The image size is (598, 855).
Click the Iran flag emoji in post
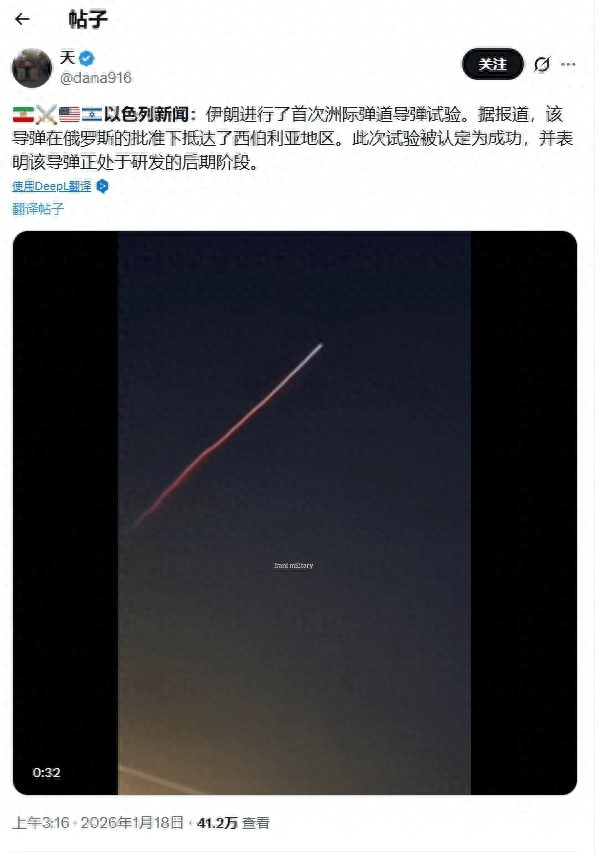pyautogui.click(x=23, y=115)
